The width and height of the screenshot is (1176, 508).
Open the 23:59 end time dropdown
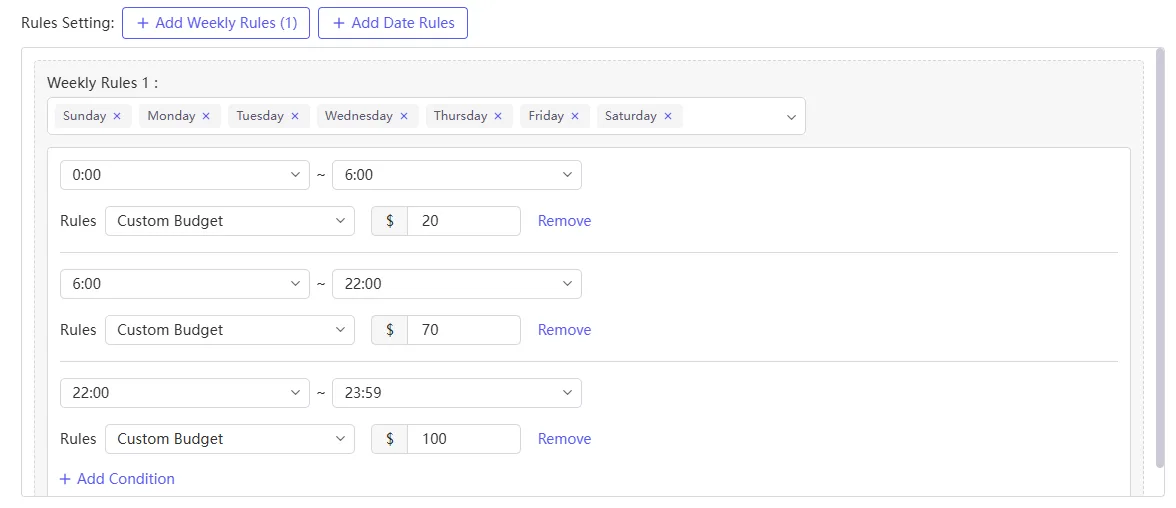(x=457, y=393)
